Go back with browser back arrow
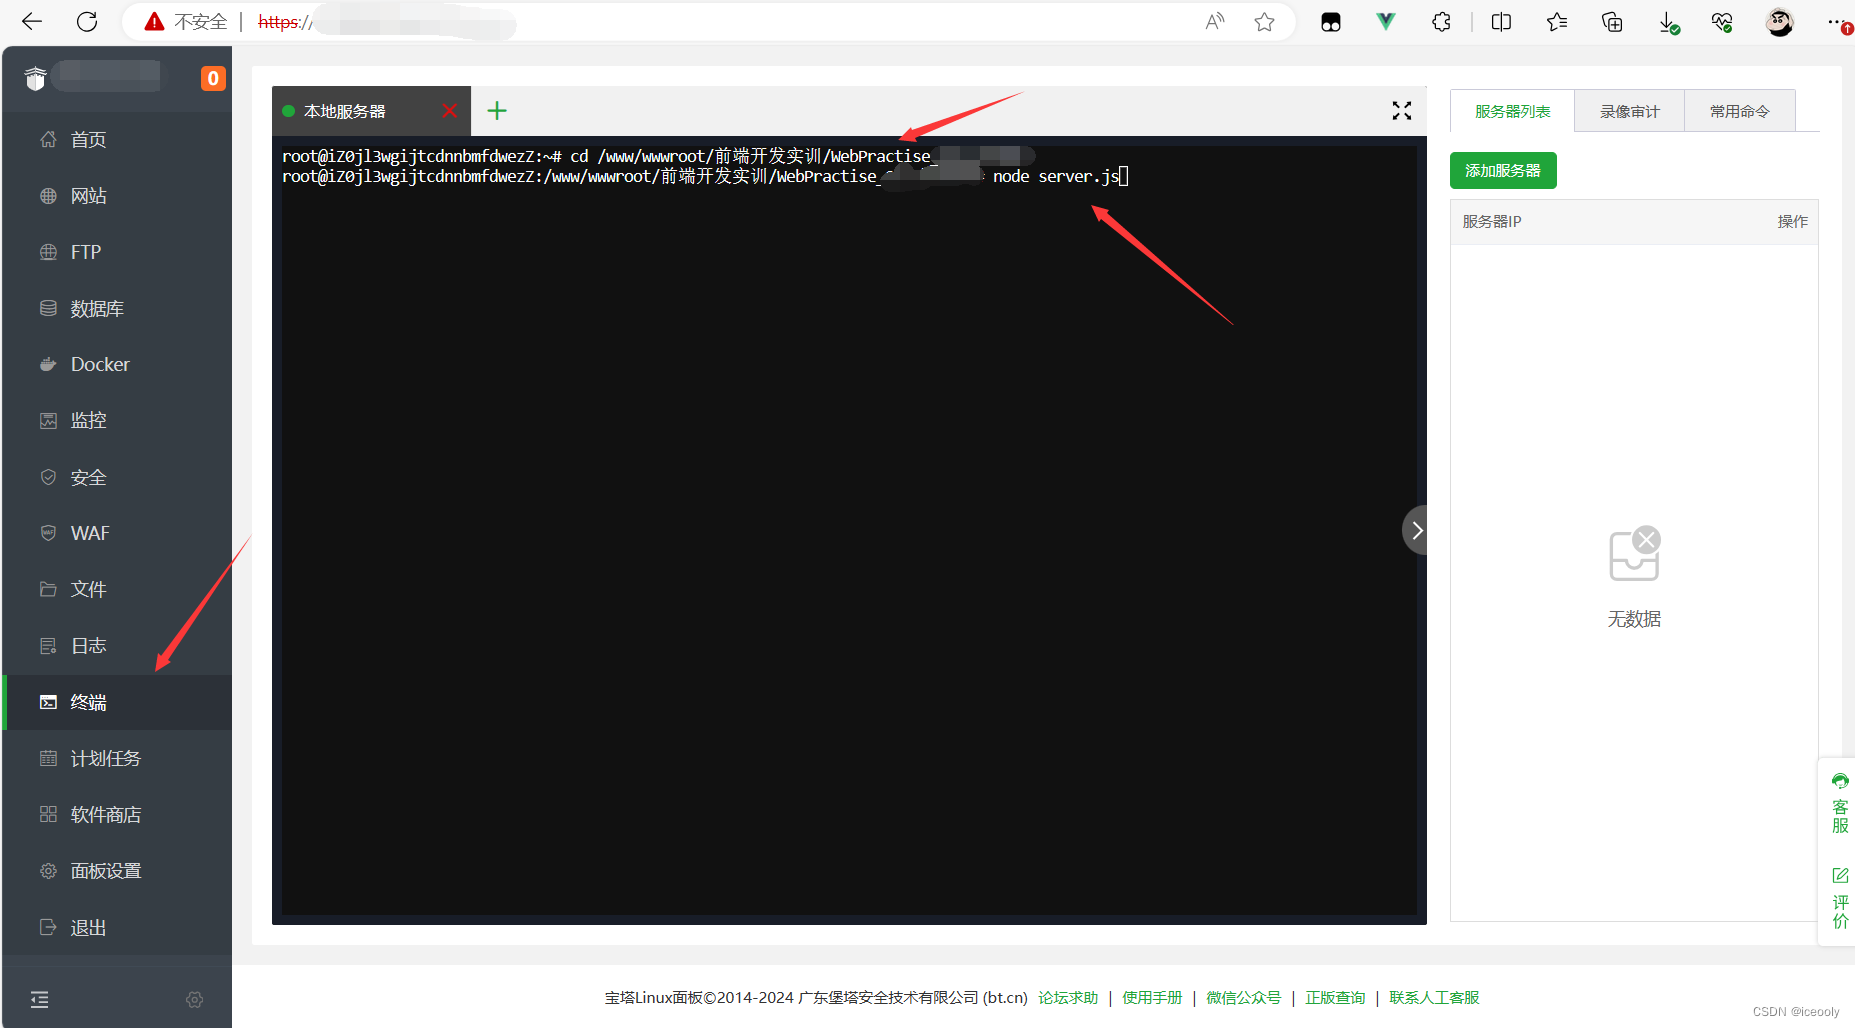The width and height of the screenshot is (1855, 1028). 32,22
